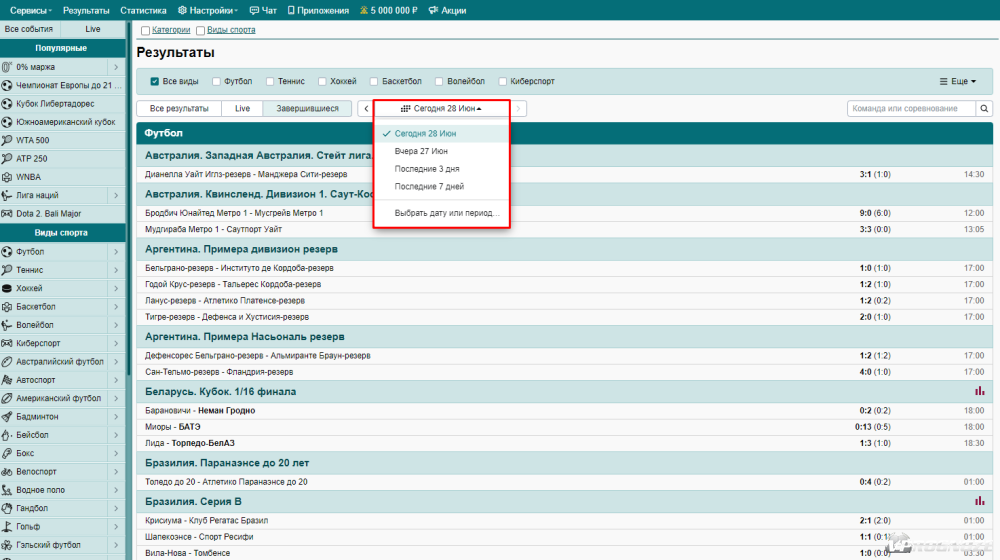Click the Football ball icon in sidebar

pyautogui.click(x=8, y=252)
